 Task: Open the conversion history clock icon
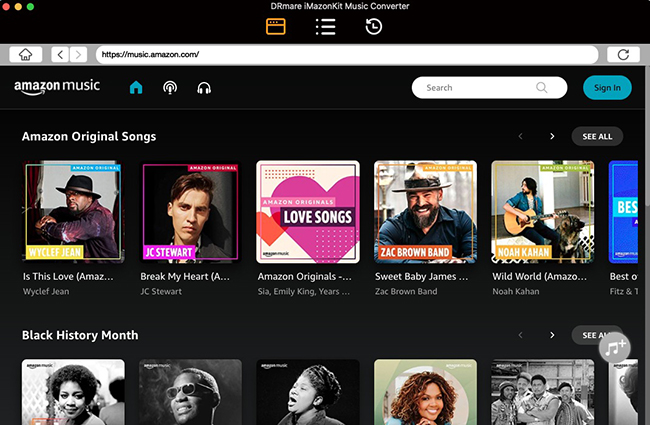(373, 27)
